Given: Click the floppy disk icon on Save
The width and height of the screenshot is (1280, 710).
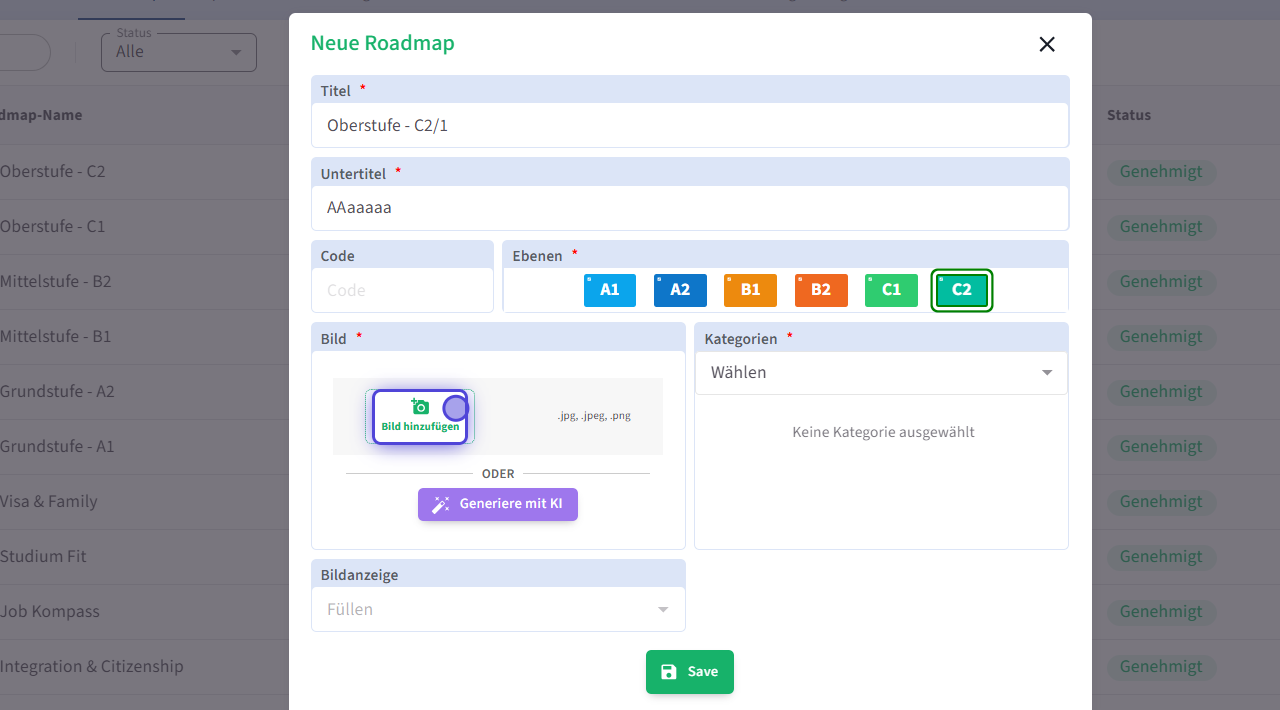Looking at the screenshot, I should pyautogui.click(x=669, y=672).
